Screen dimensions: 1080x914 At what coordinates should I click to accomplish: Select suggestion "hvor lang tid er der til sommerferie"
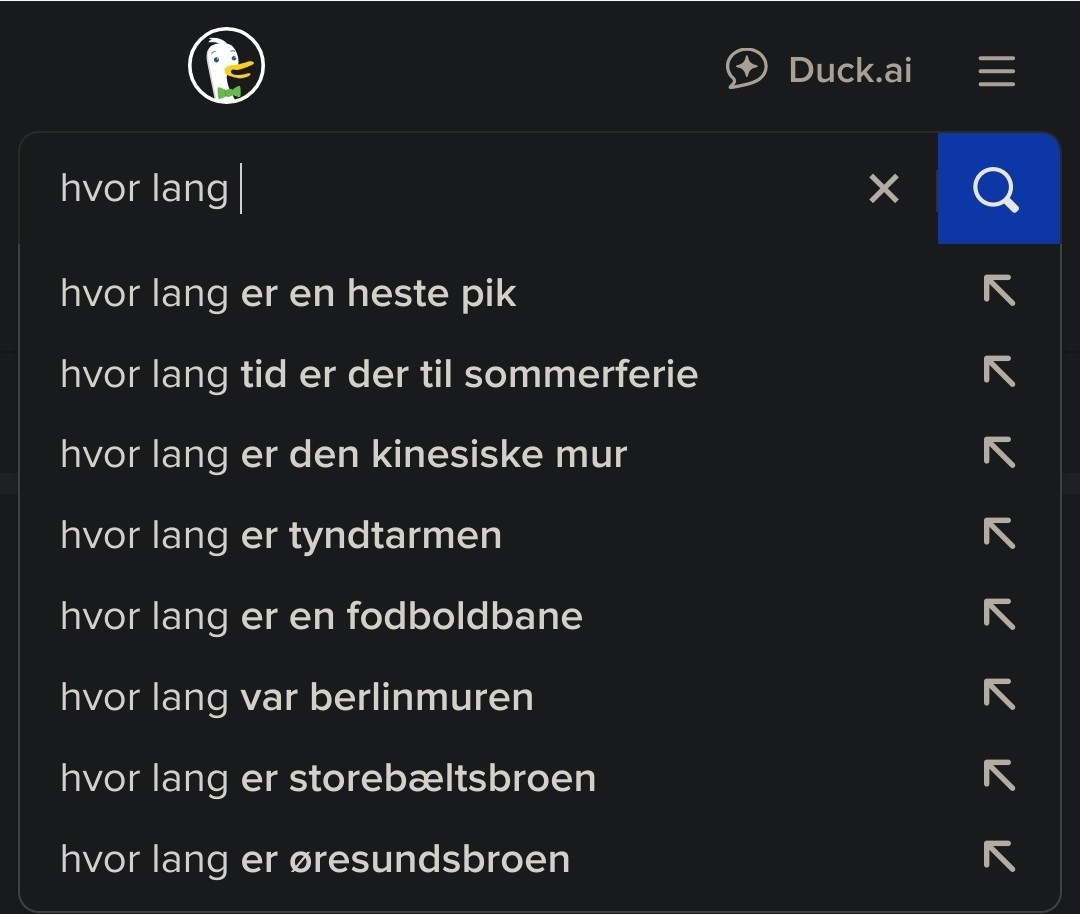379,374
